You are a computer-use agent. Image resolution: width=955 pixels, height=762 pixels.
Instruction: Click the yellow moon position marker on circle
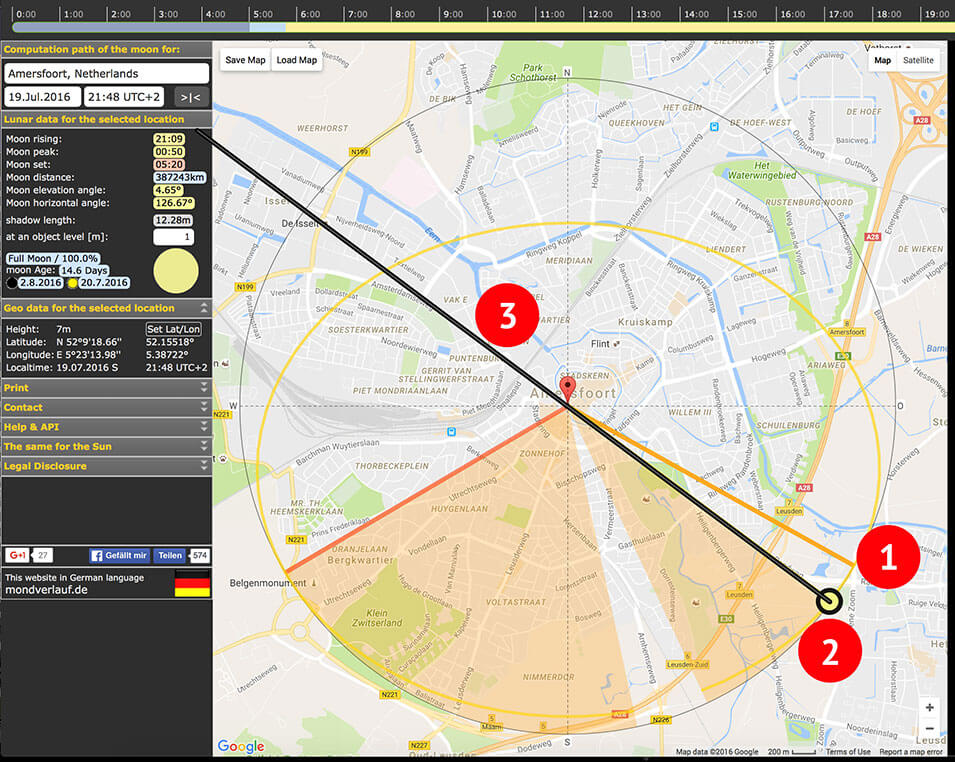coord(829,601)
